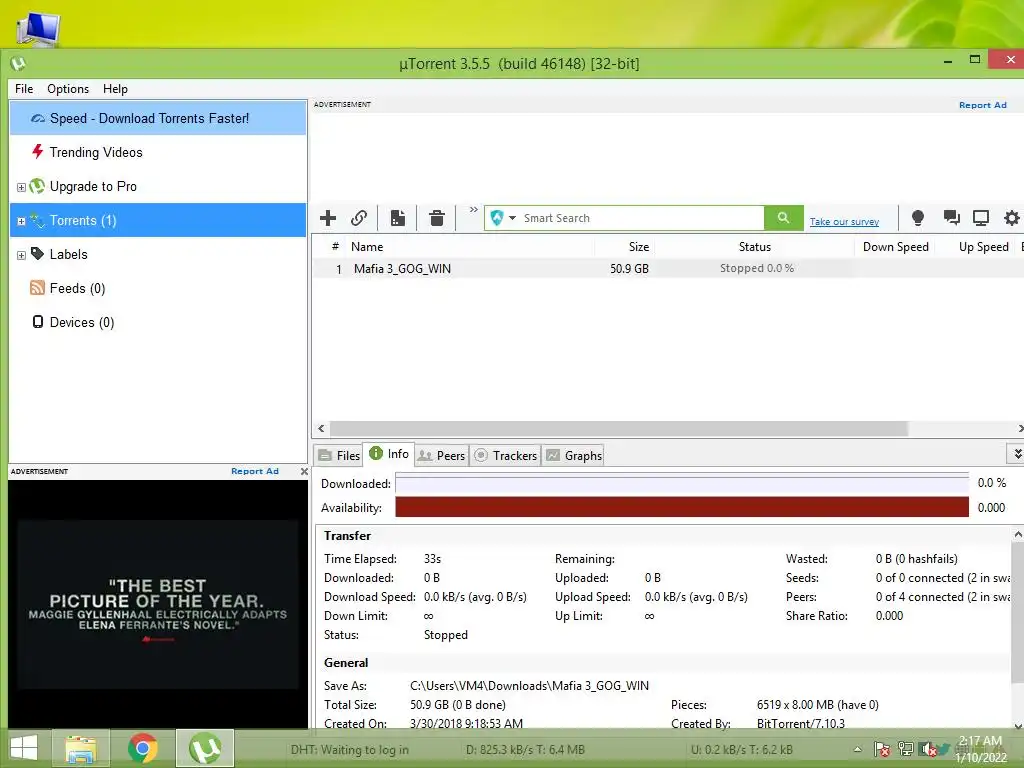Switch to the Trackers tab
Viewport: 1024px width, 768px height.
pyautogui.click(x=505, y=456)
